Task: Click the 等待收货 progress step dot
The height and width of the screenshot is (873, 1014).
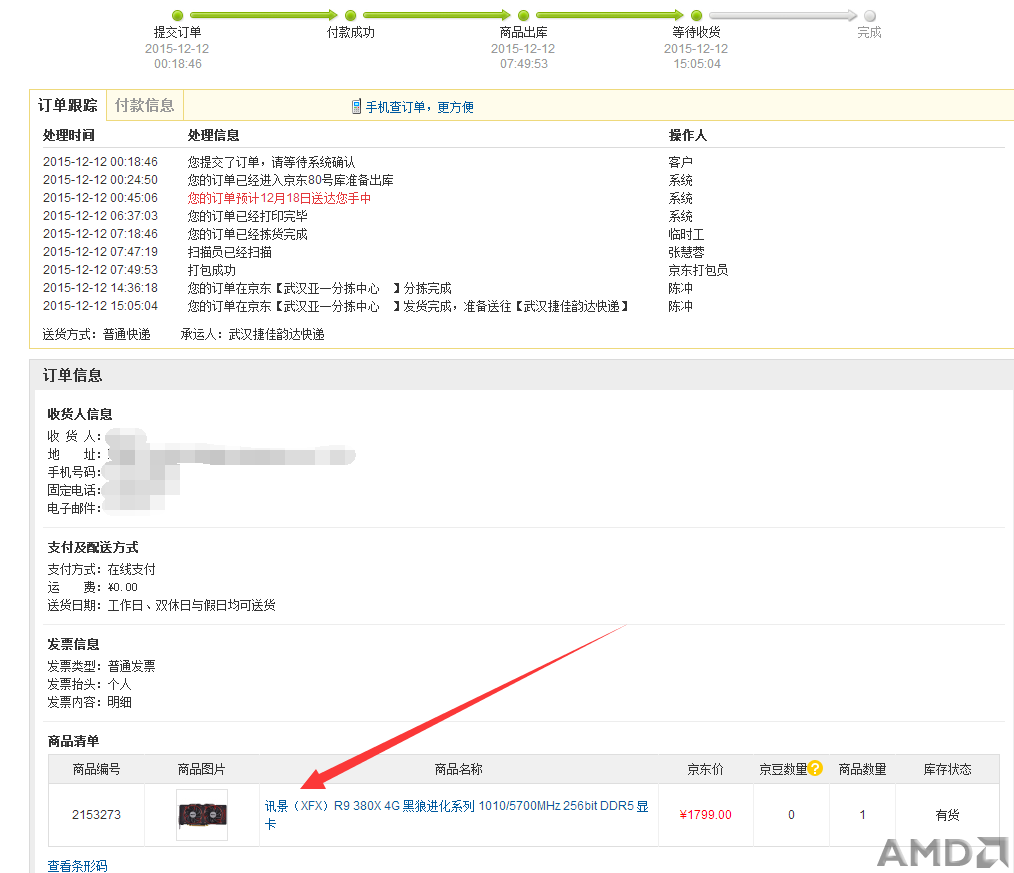Action: [x=696, y=16]
